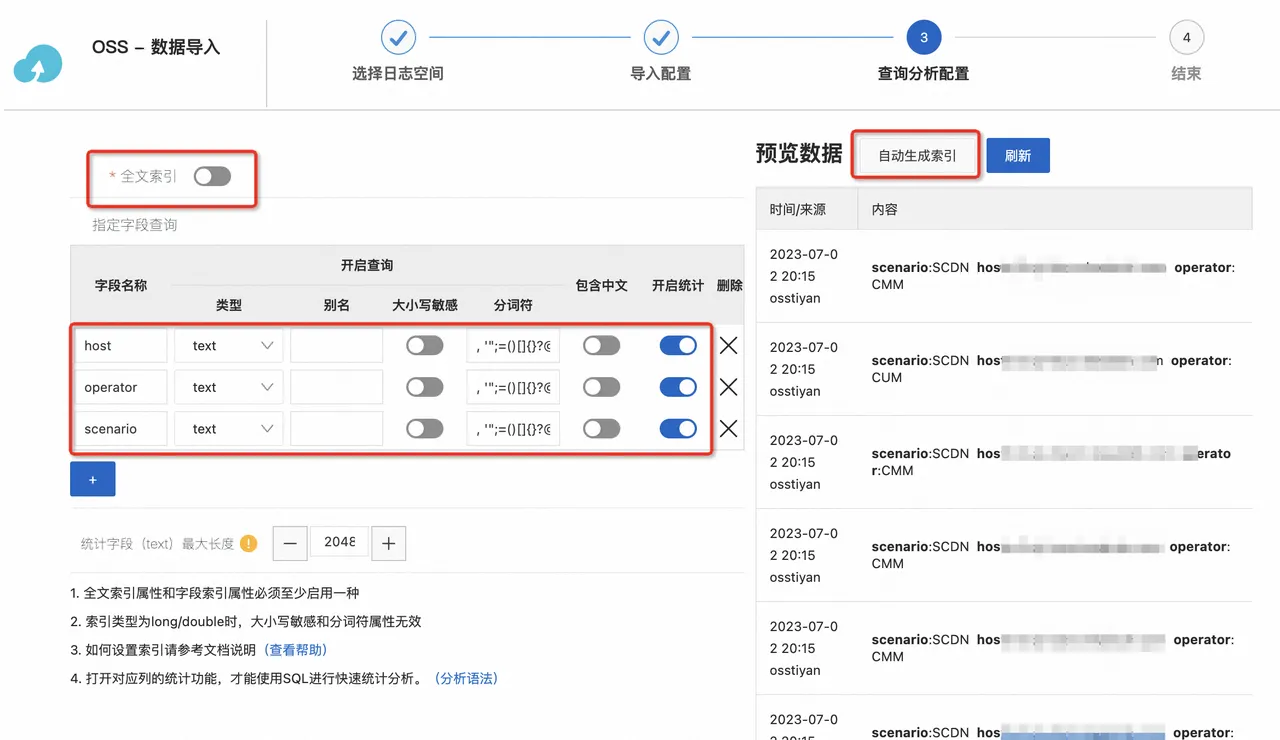Disable 开启统计 for the host field
Screen dimensions: 1280x740
(678, 346)
